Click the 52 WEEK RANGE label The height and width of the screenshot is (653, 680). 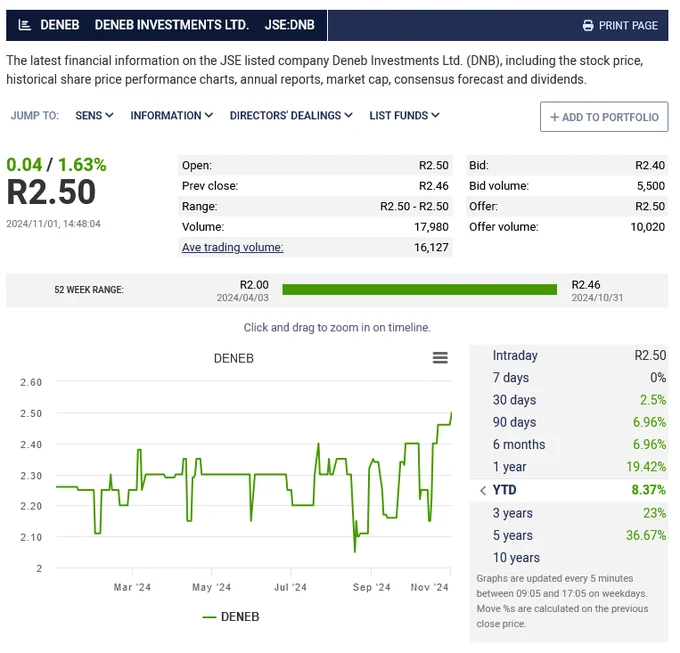click(89, 290)
